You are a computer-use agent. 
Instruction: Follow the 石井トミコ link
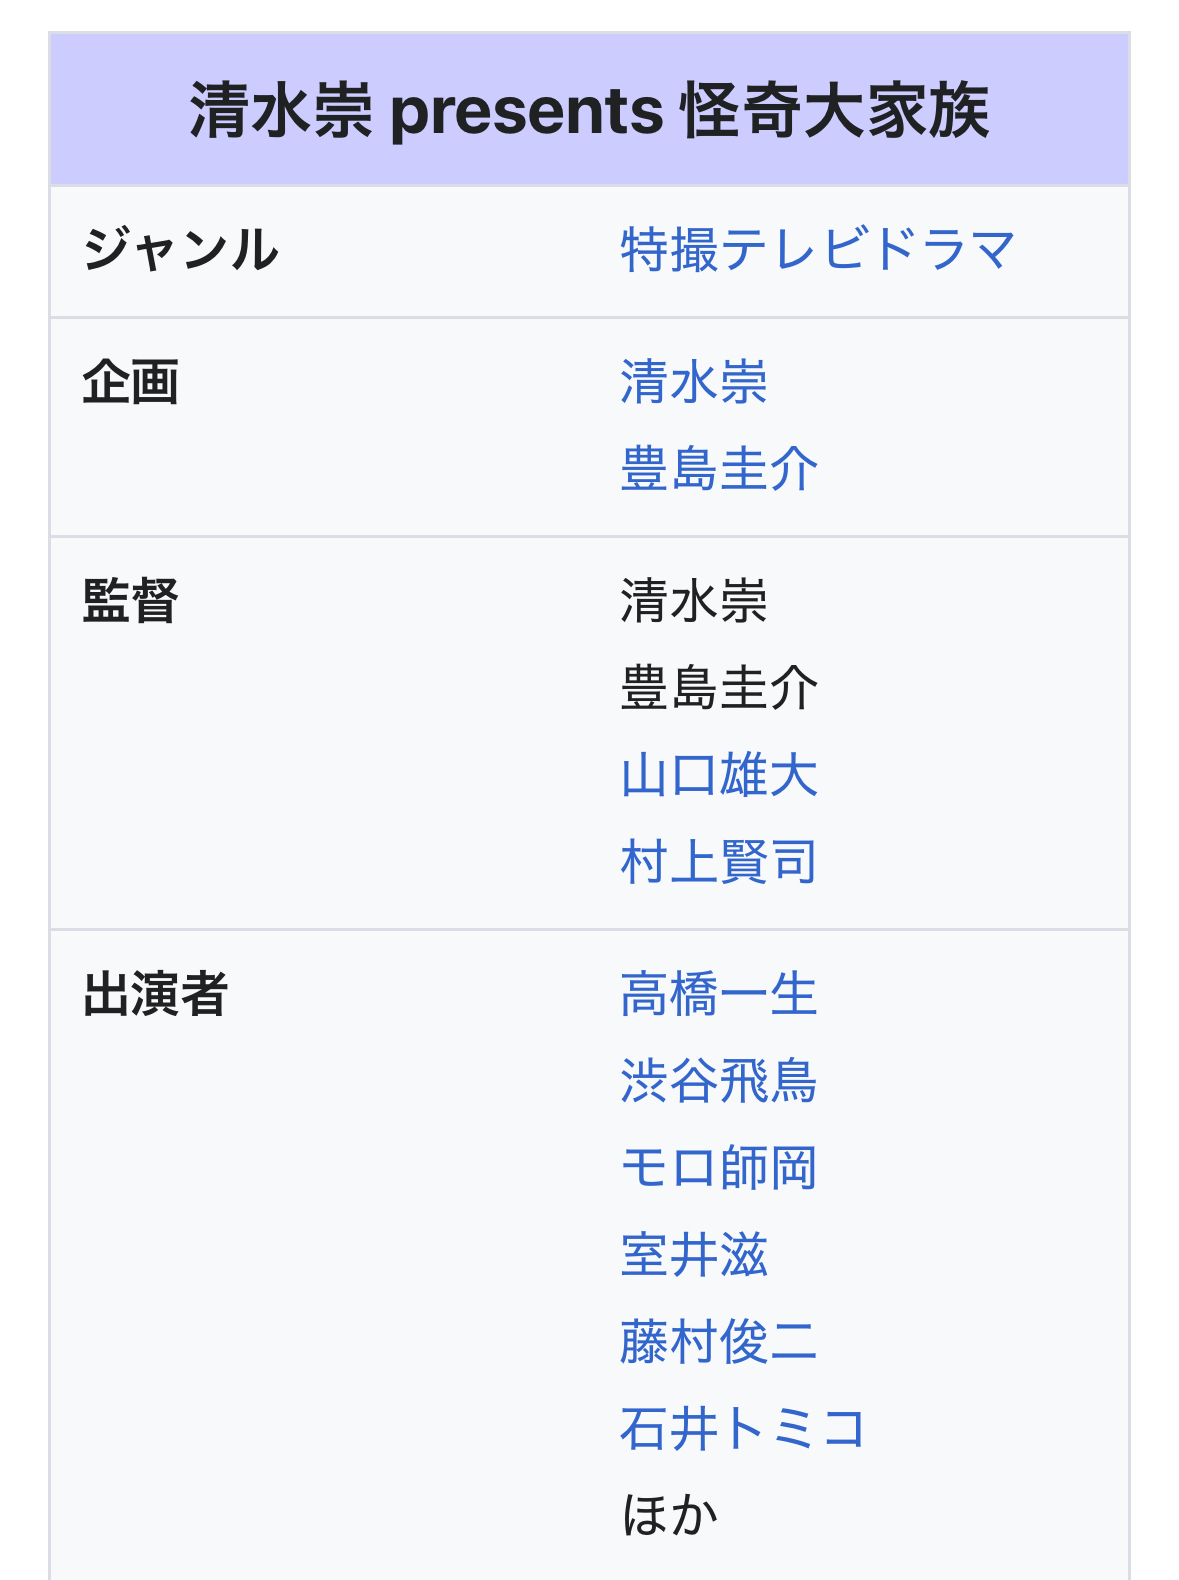(x=742, y=1428)
